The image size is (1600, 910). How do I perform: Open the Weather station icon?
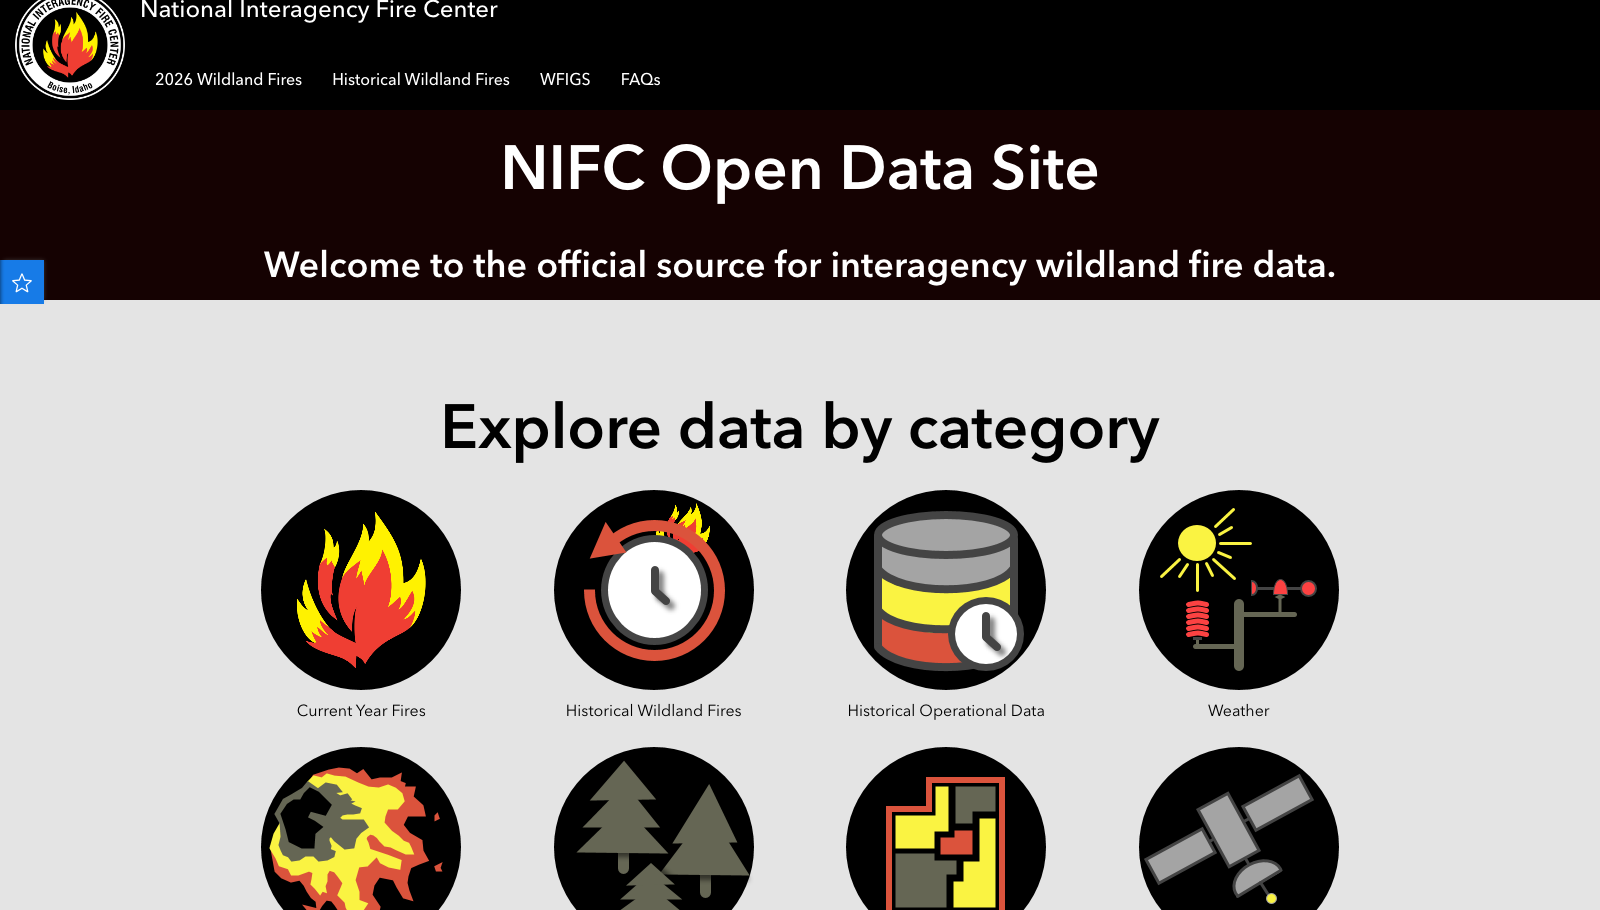1239,590
